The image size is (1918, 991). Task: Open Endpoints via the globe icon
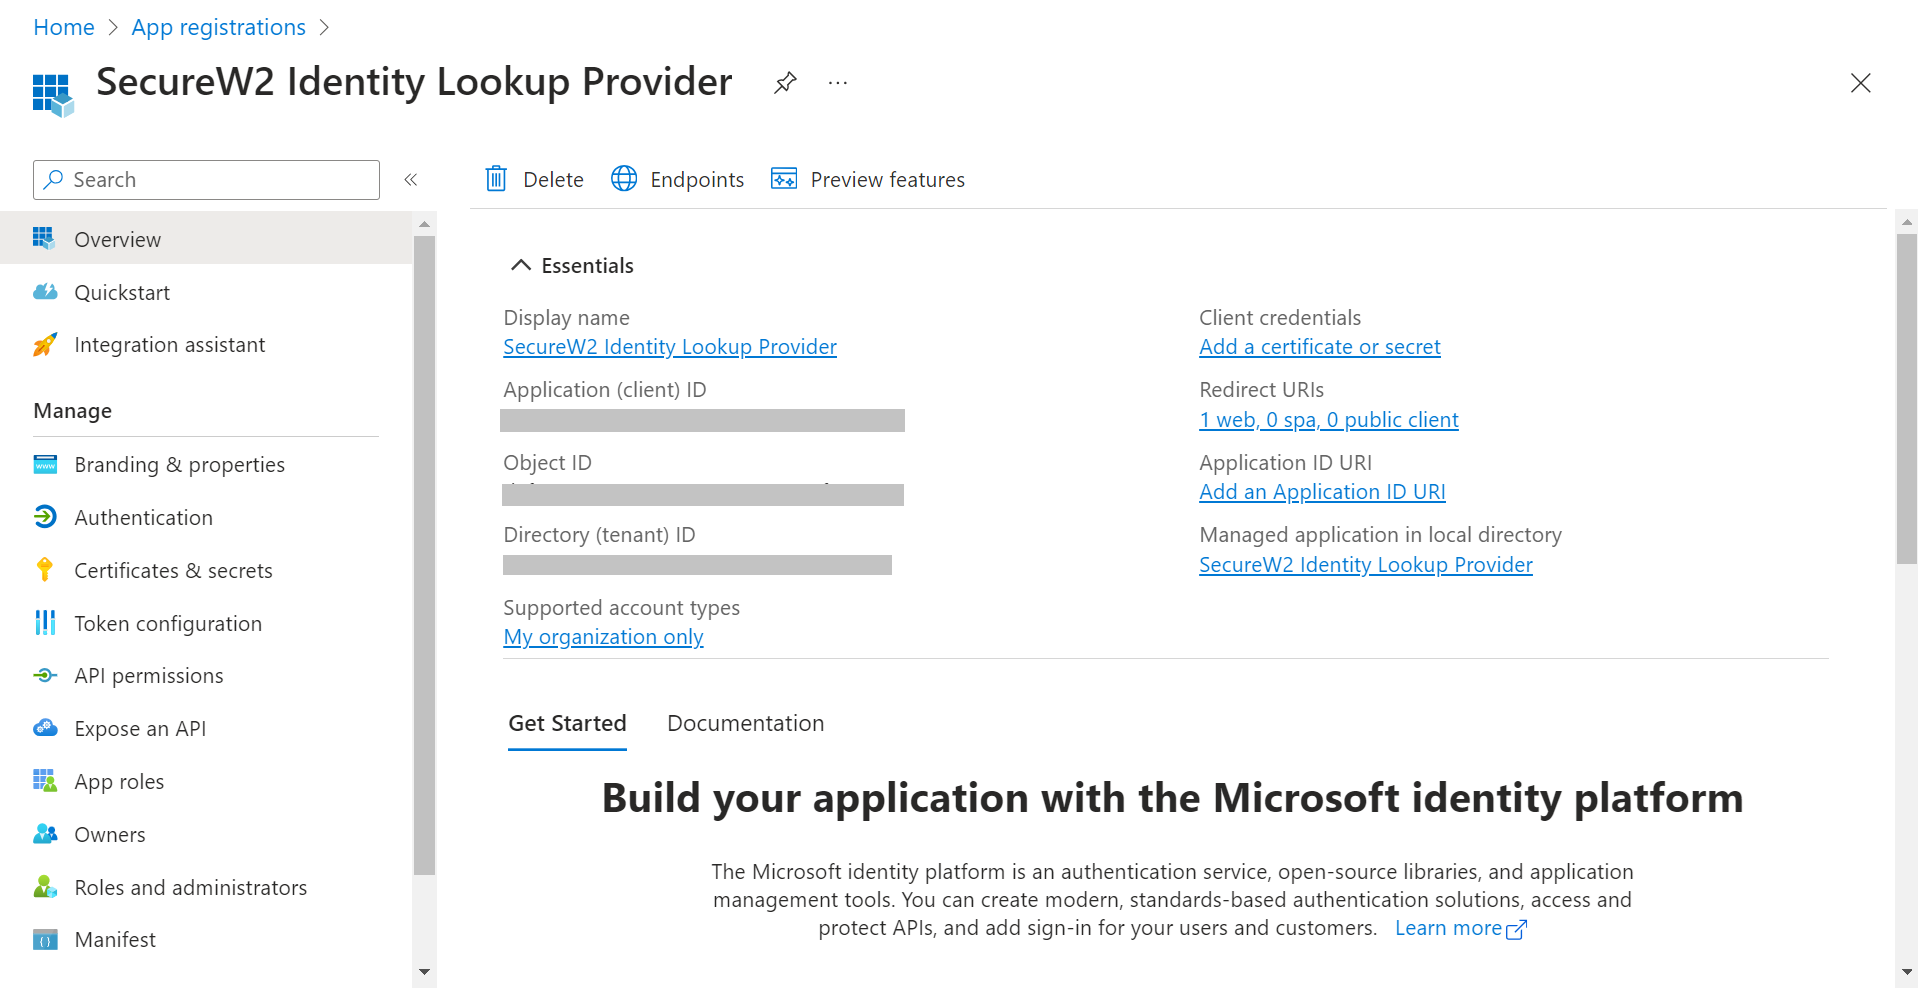[x=624, y=179]
